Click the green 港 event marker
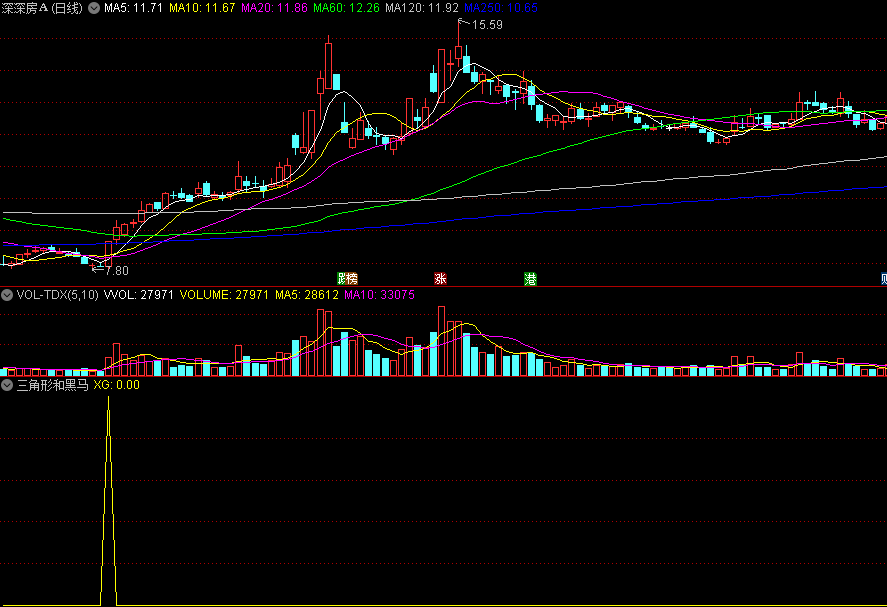This screenshot has width=887, height=607. pyautogui.click(x=530, y=278)
